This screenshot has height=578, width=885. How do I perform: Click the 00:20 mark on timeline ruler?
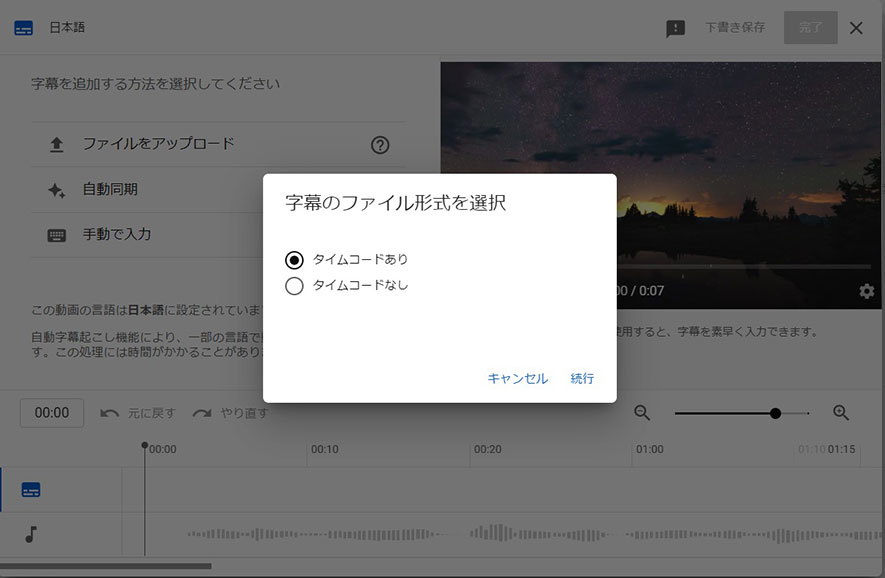488,449
